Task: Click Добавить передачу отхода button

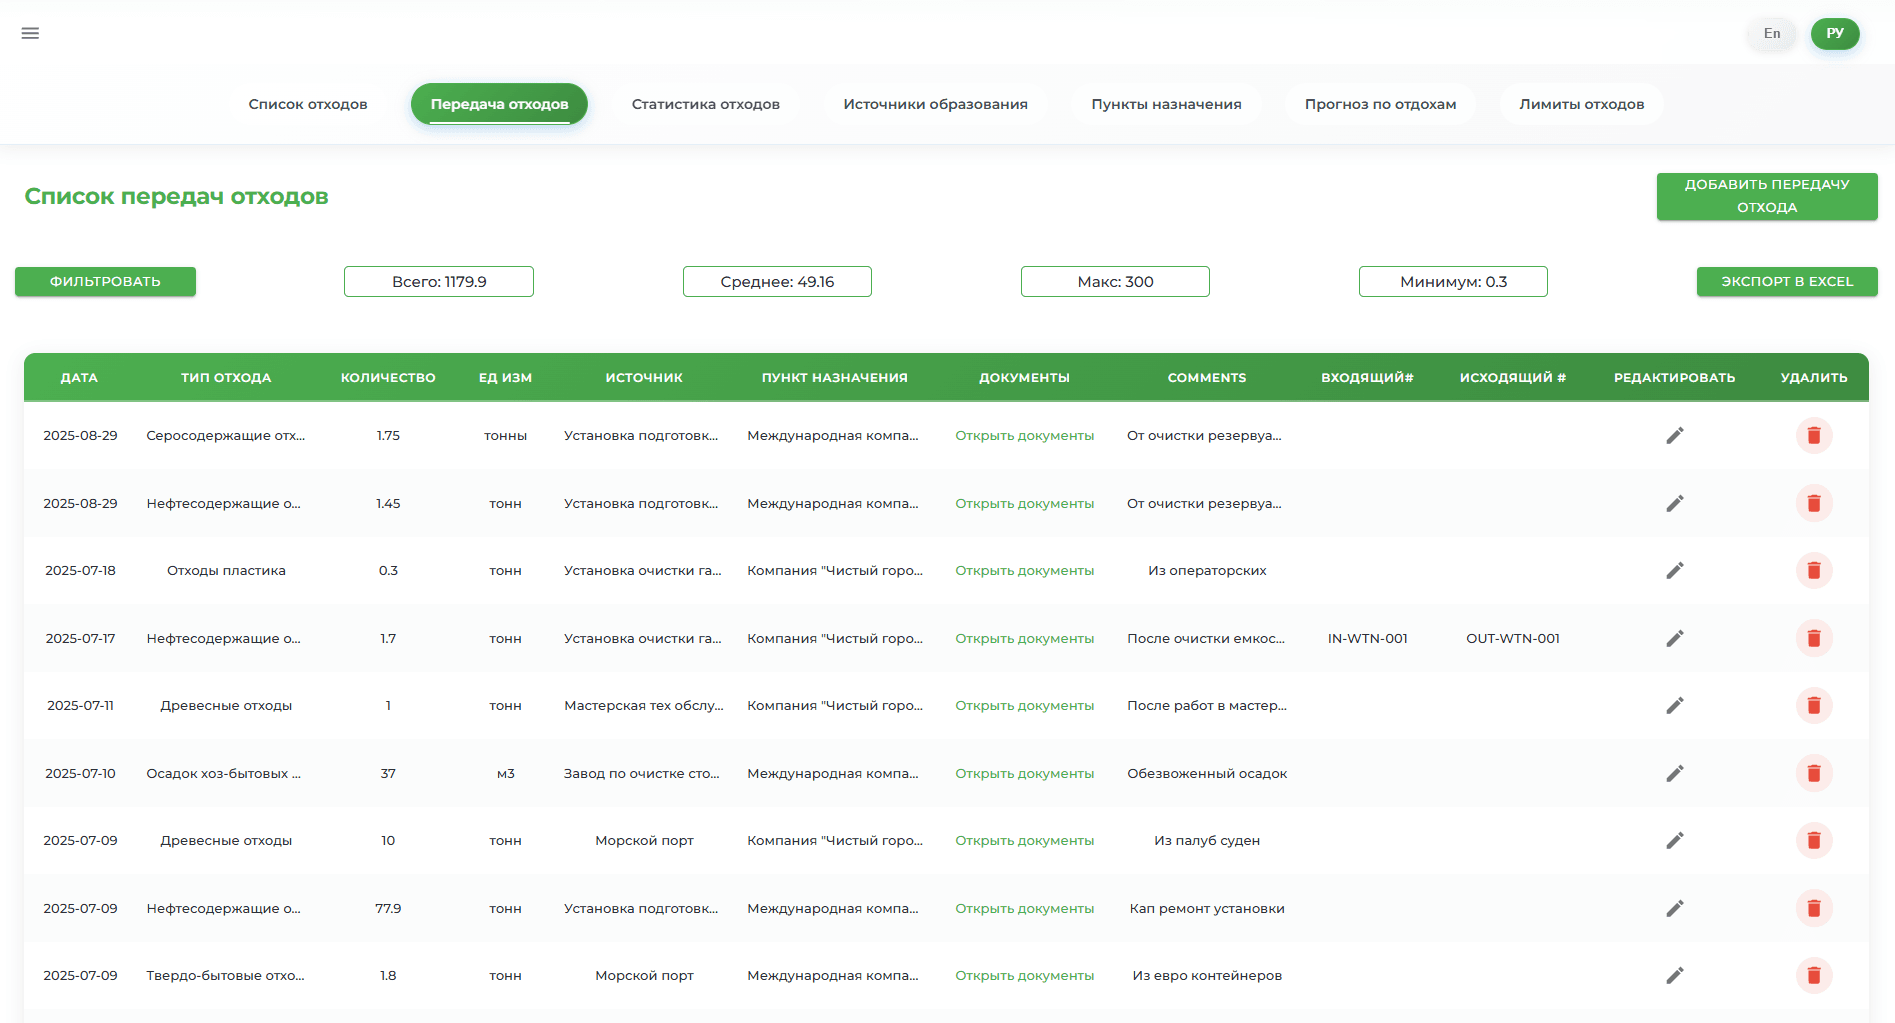Action: (x=1766, y=196)
